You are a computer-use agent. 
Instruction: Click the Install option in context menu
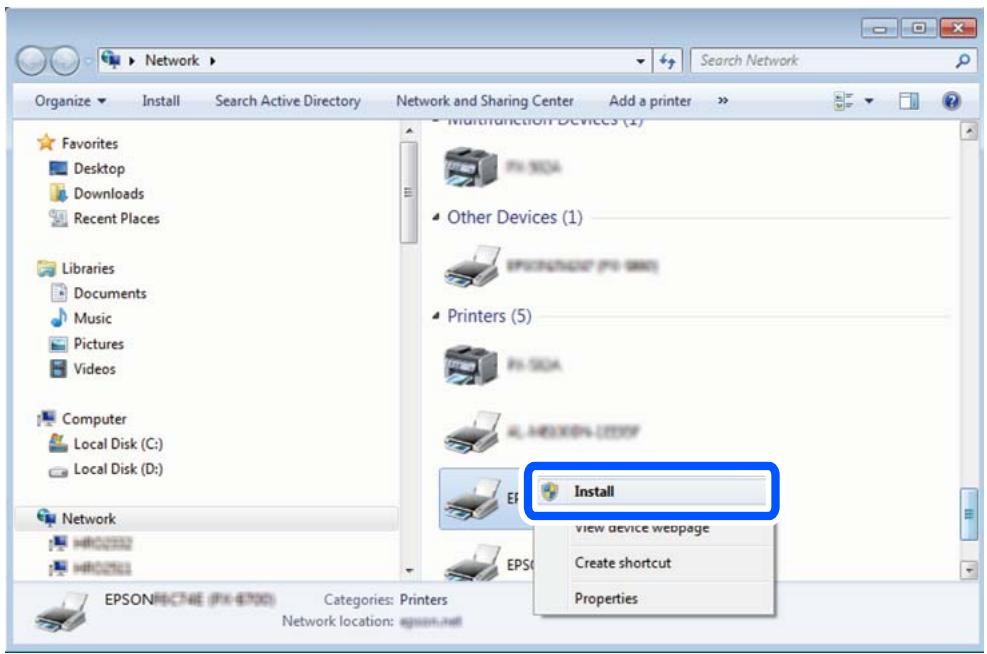pyautogui.click(x=594, y=491)
